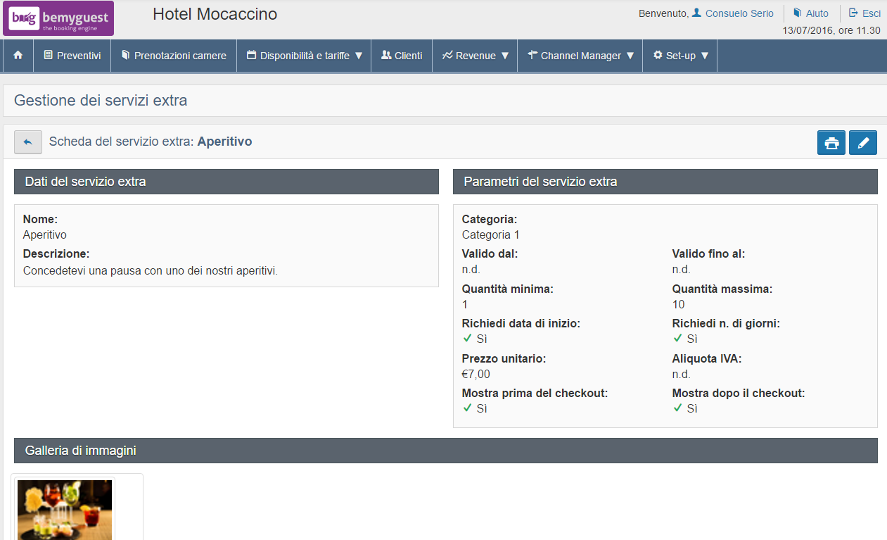Image resolution: width=887 pixels, height=540 pixels.
Task: Expand the Disponibilità e tariffe dropdown
Action: [x=304, y=56]
